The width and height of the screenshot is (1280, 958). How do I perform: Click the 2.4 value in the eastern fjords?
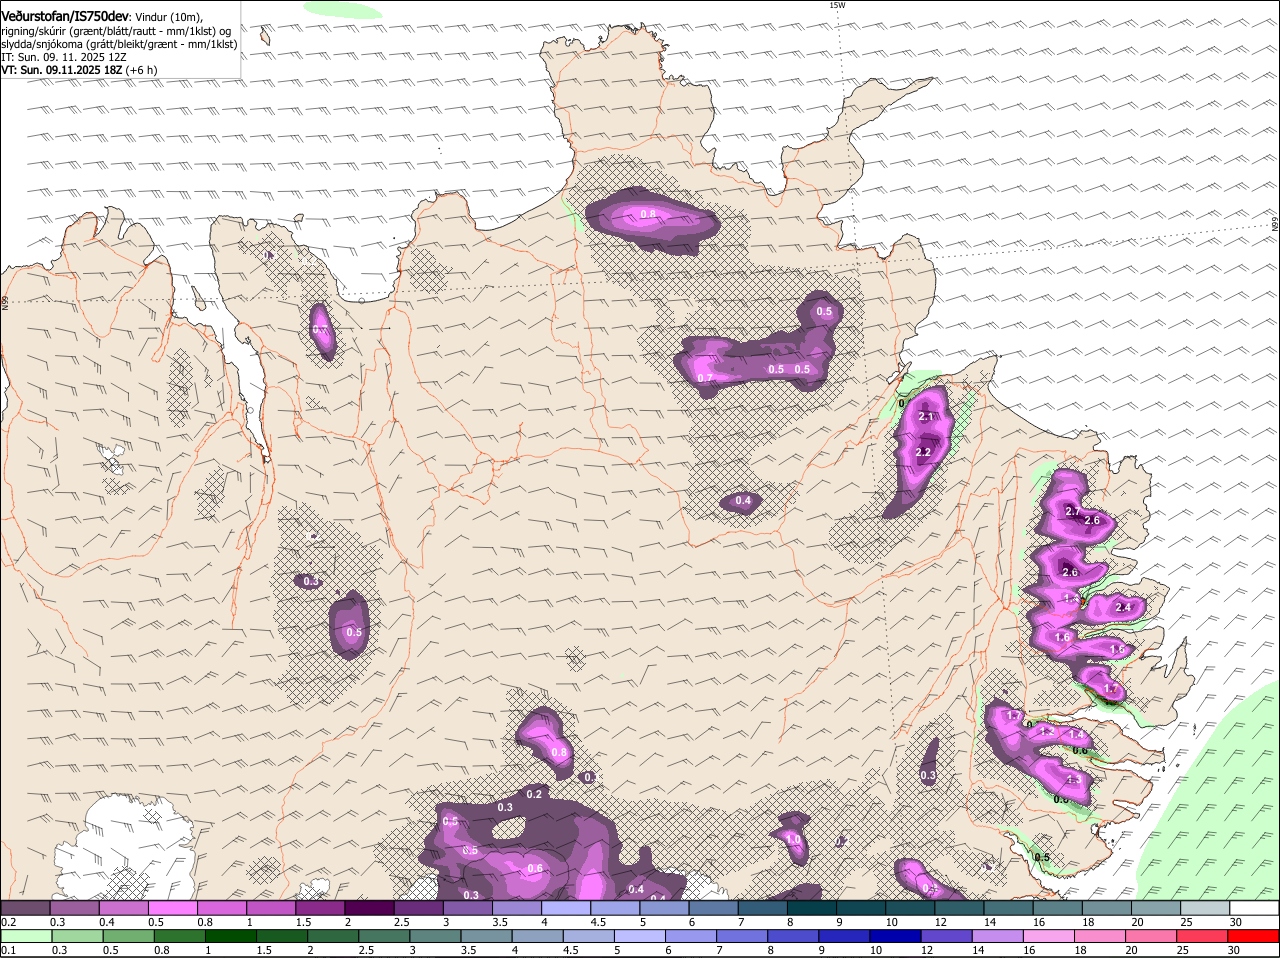tap(1122, 607)
